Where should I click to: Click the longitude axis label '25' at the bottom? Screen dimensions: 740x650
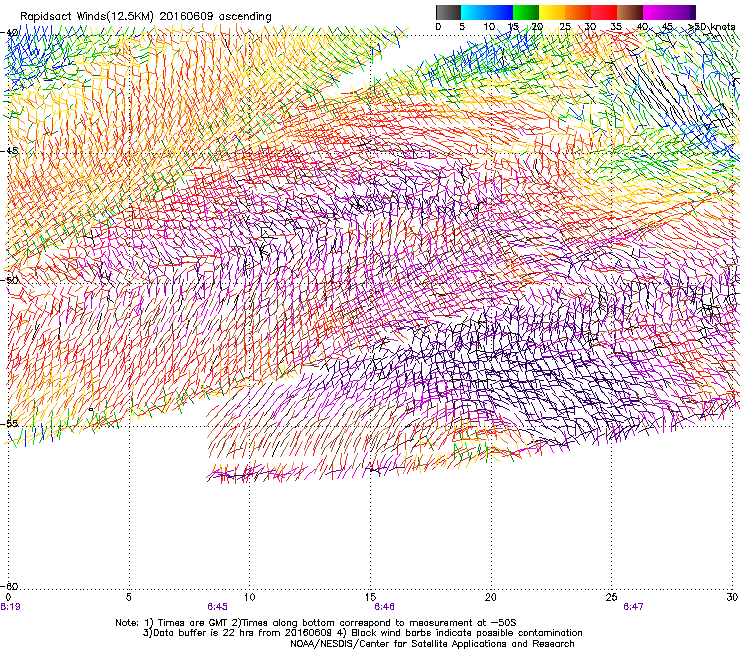pos(611,597)
